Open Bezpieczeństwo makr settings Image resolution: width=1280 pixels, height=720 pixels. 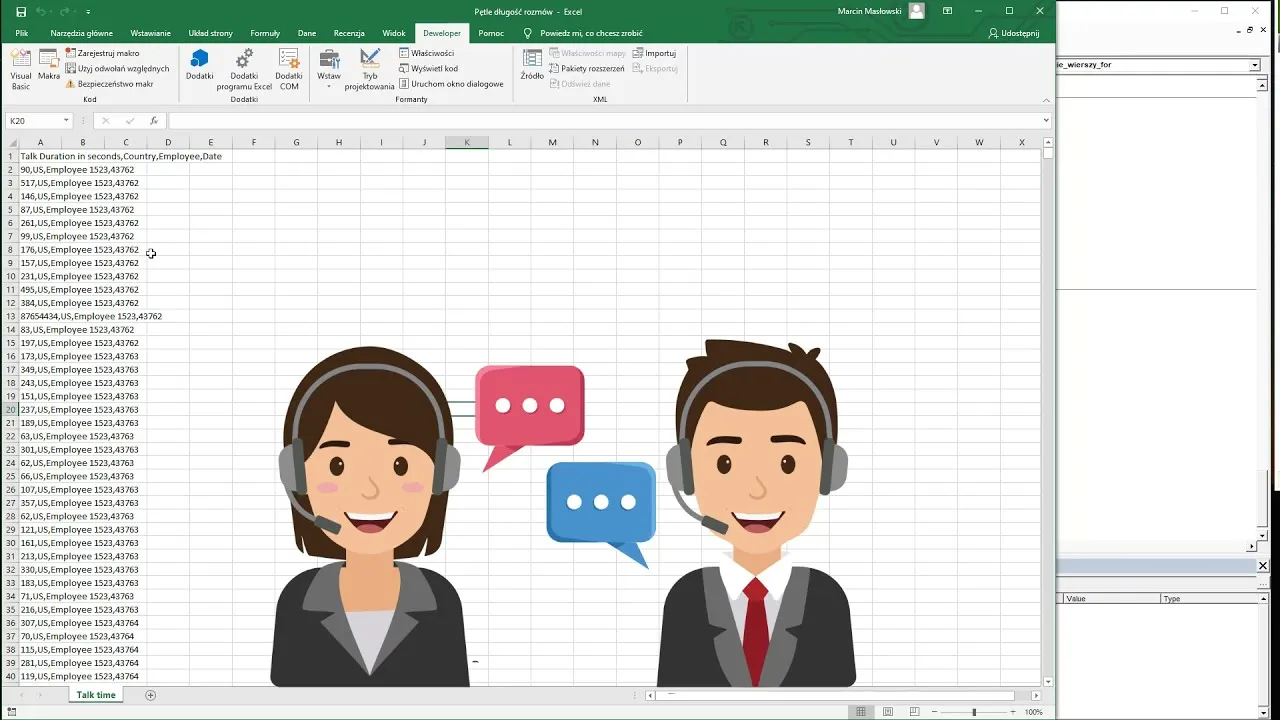pyautogui.click(x=109, y=84)
